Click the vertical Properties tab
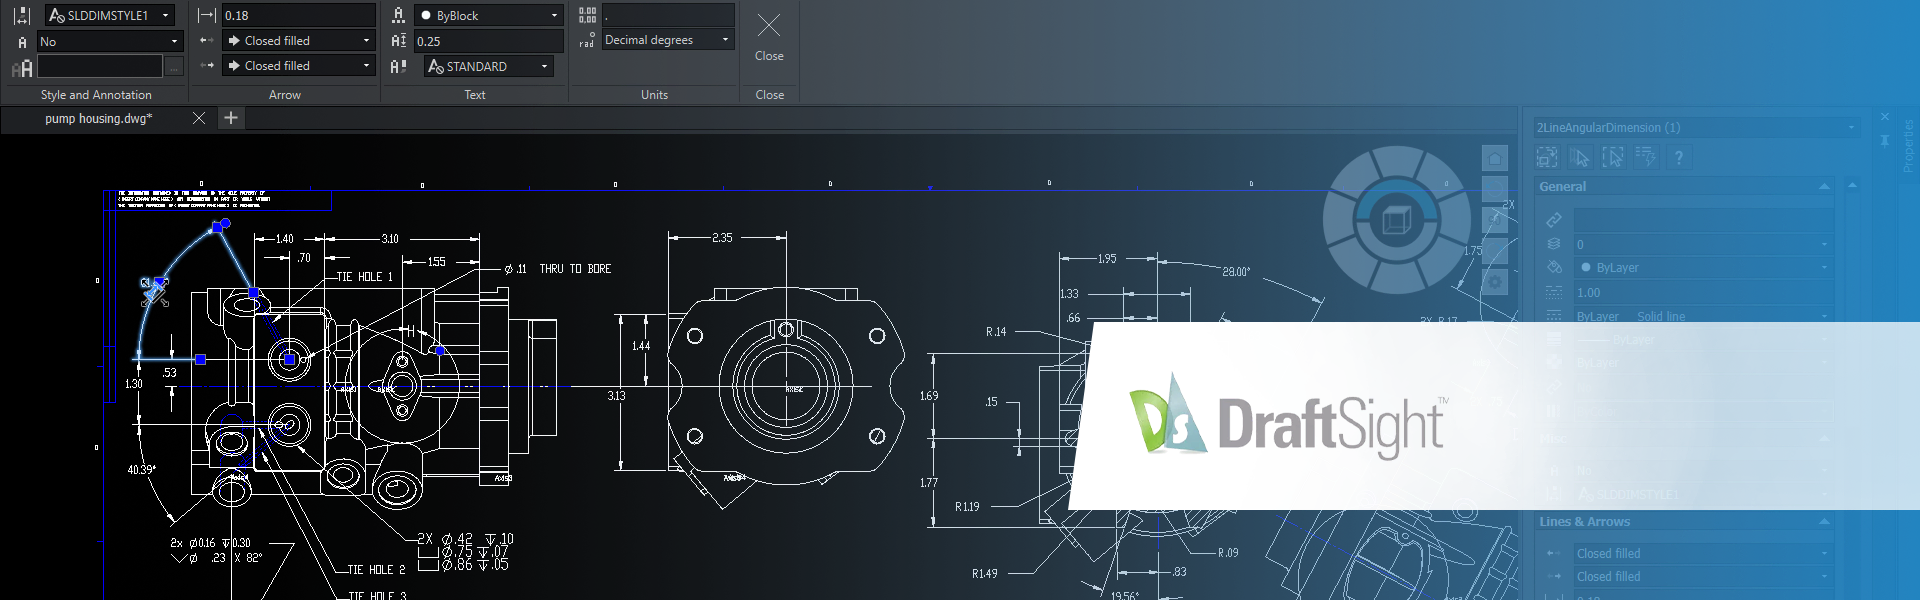 point(1908,145)
